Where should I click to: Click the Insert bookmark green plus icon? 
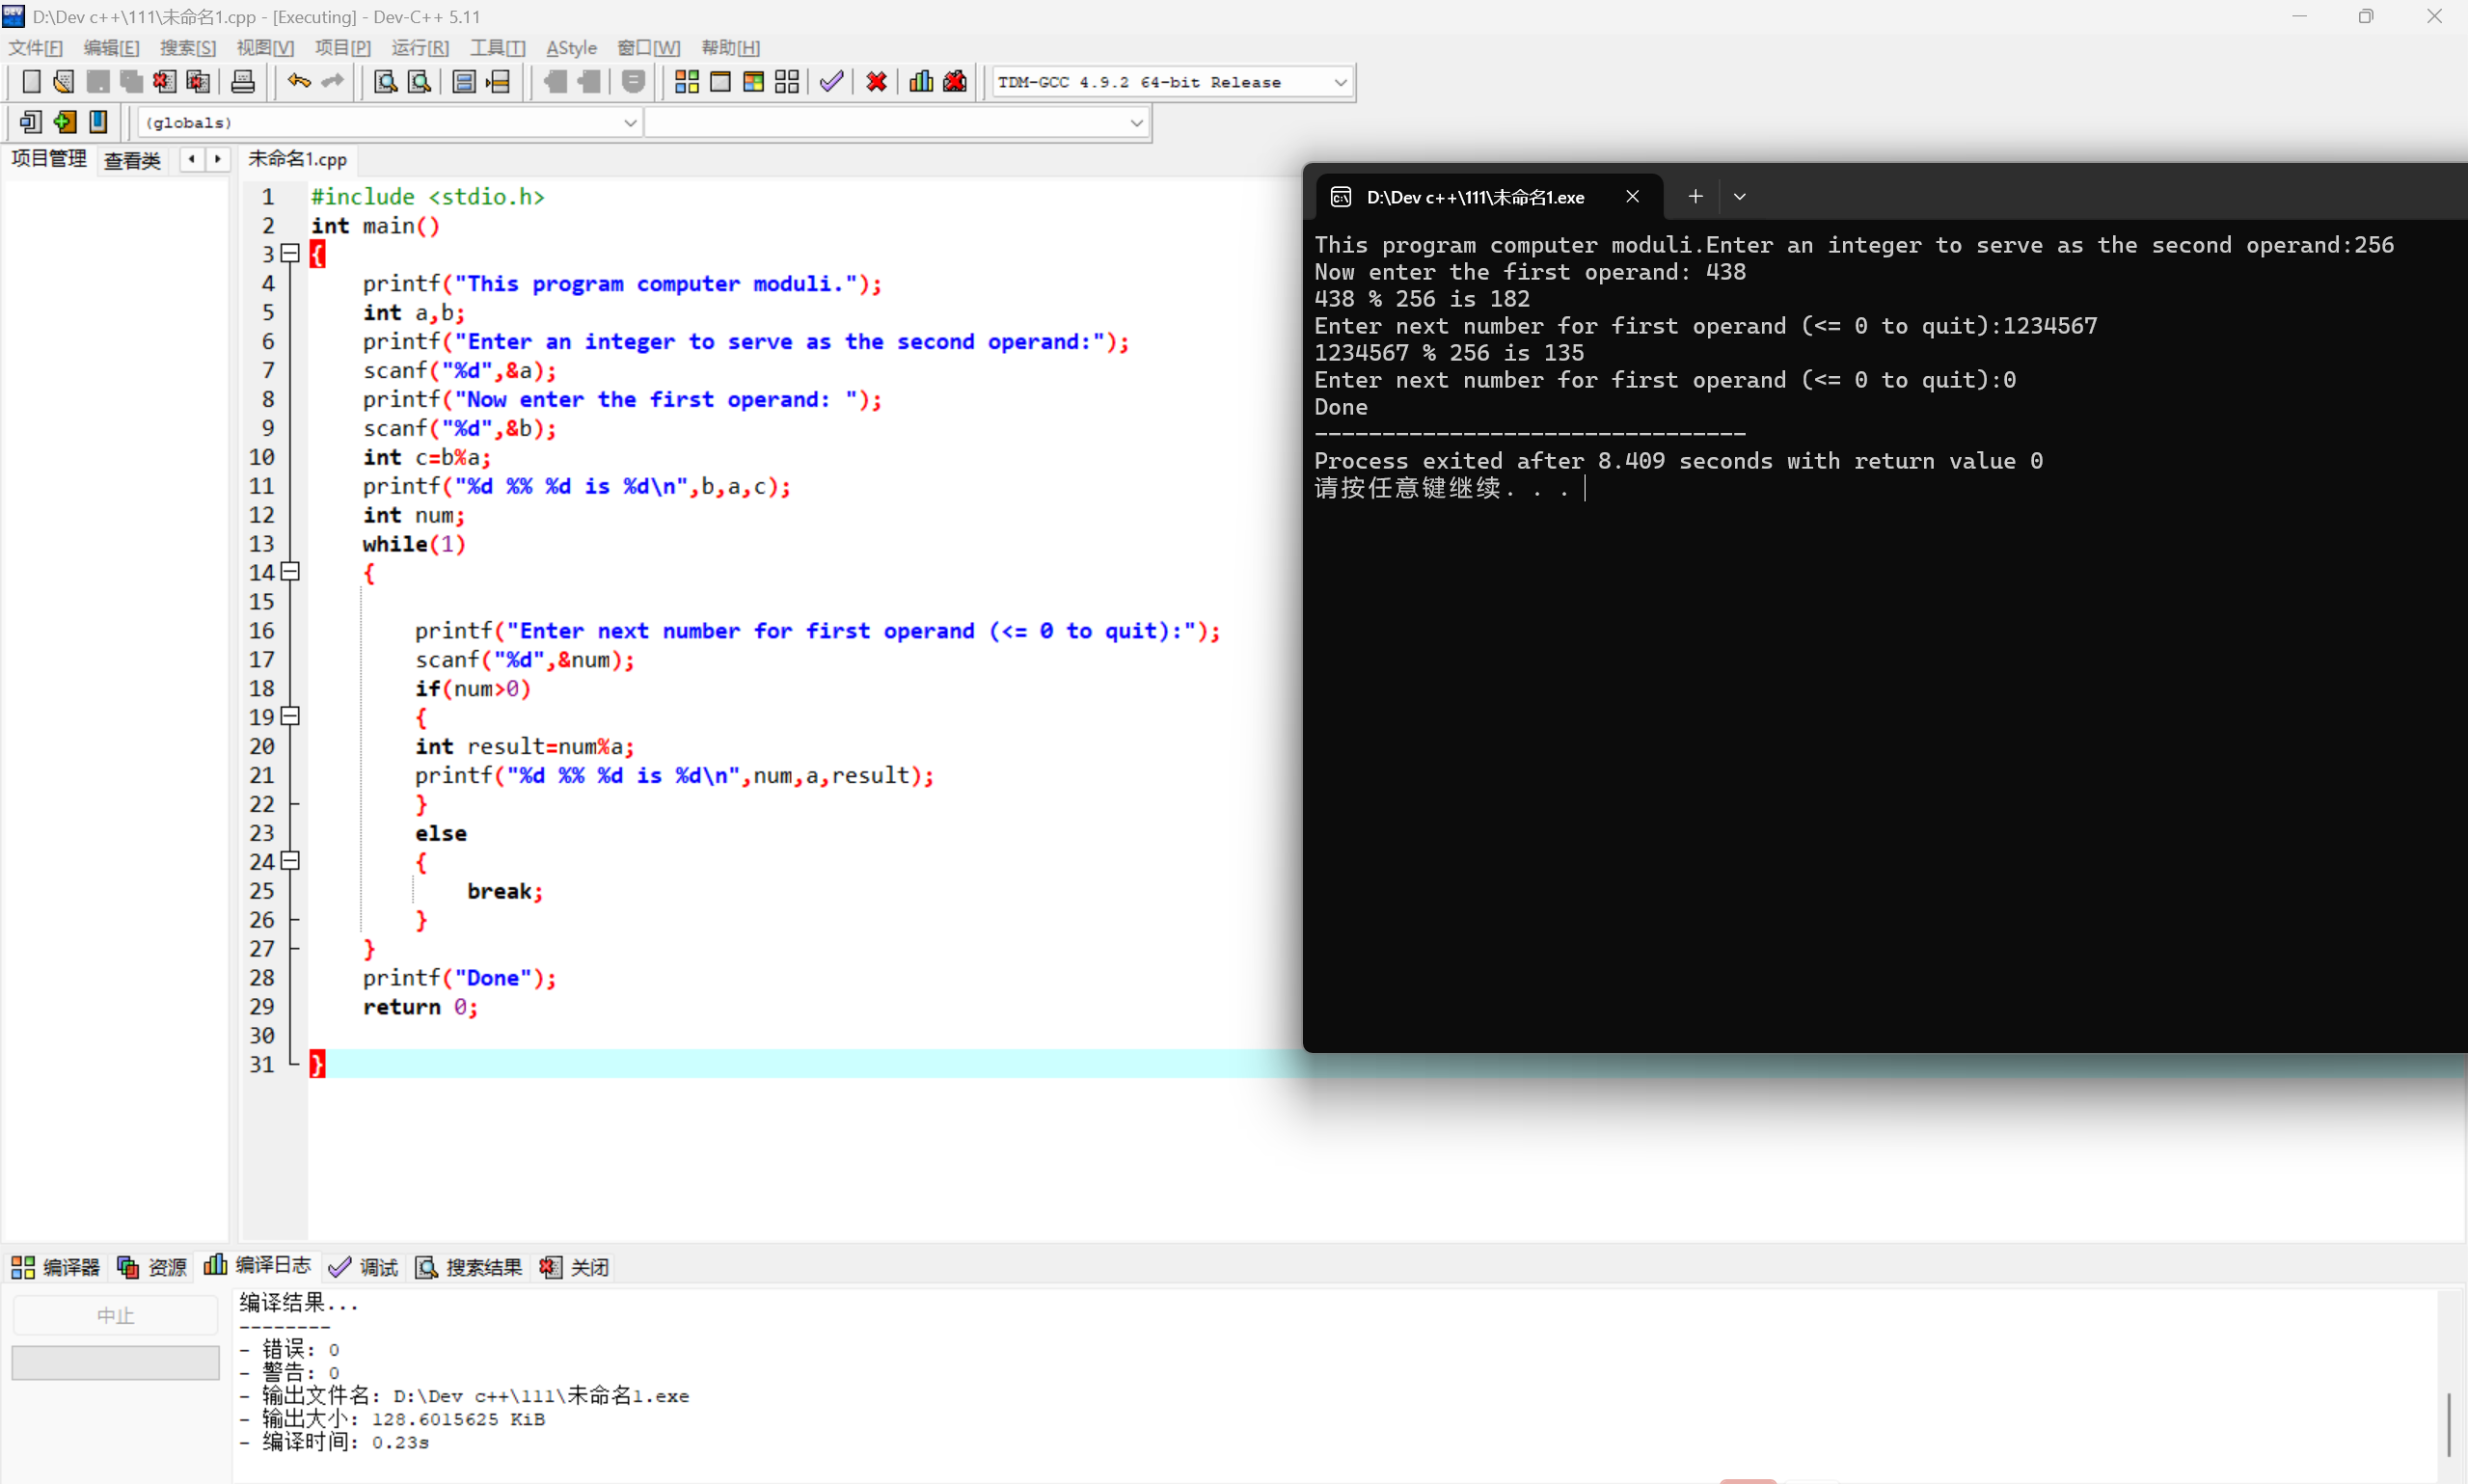pos(65,122)
